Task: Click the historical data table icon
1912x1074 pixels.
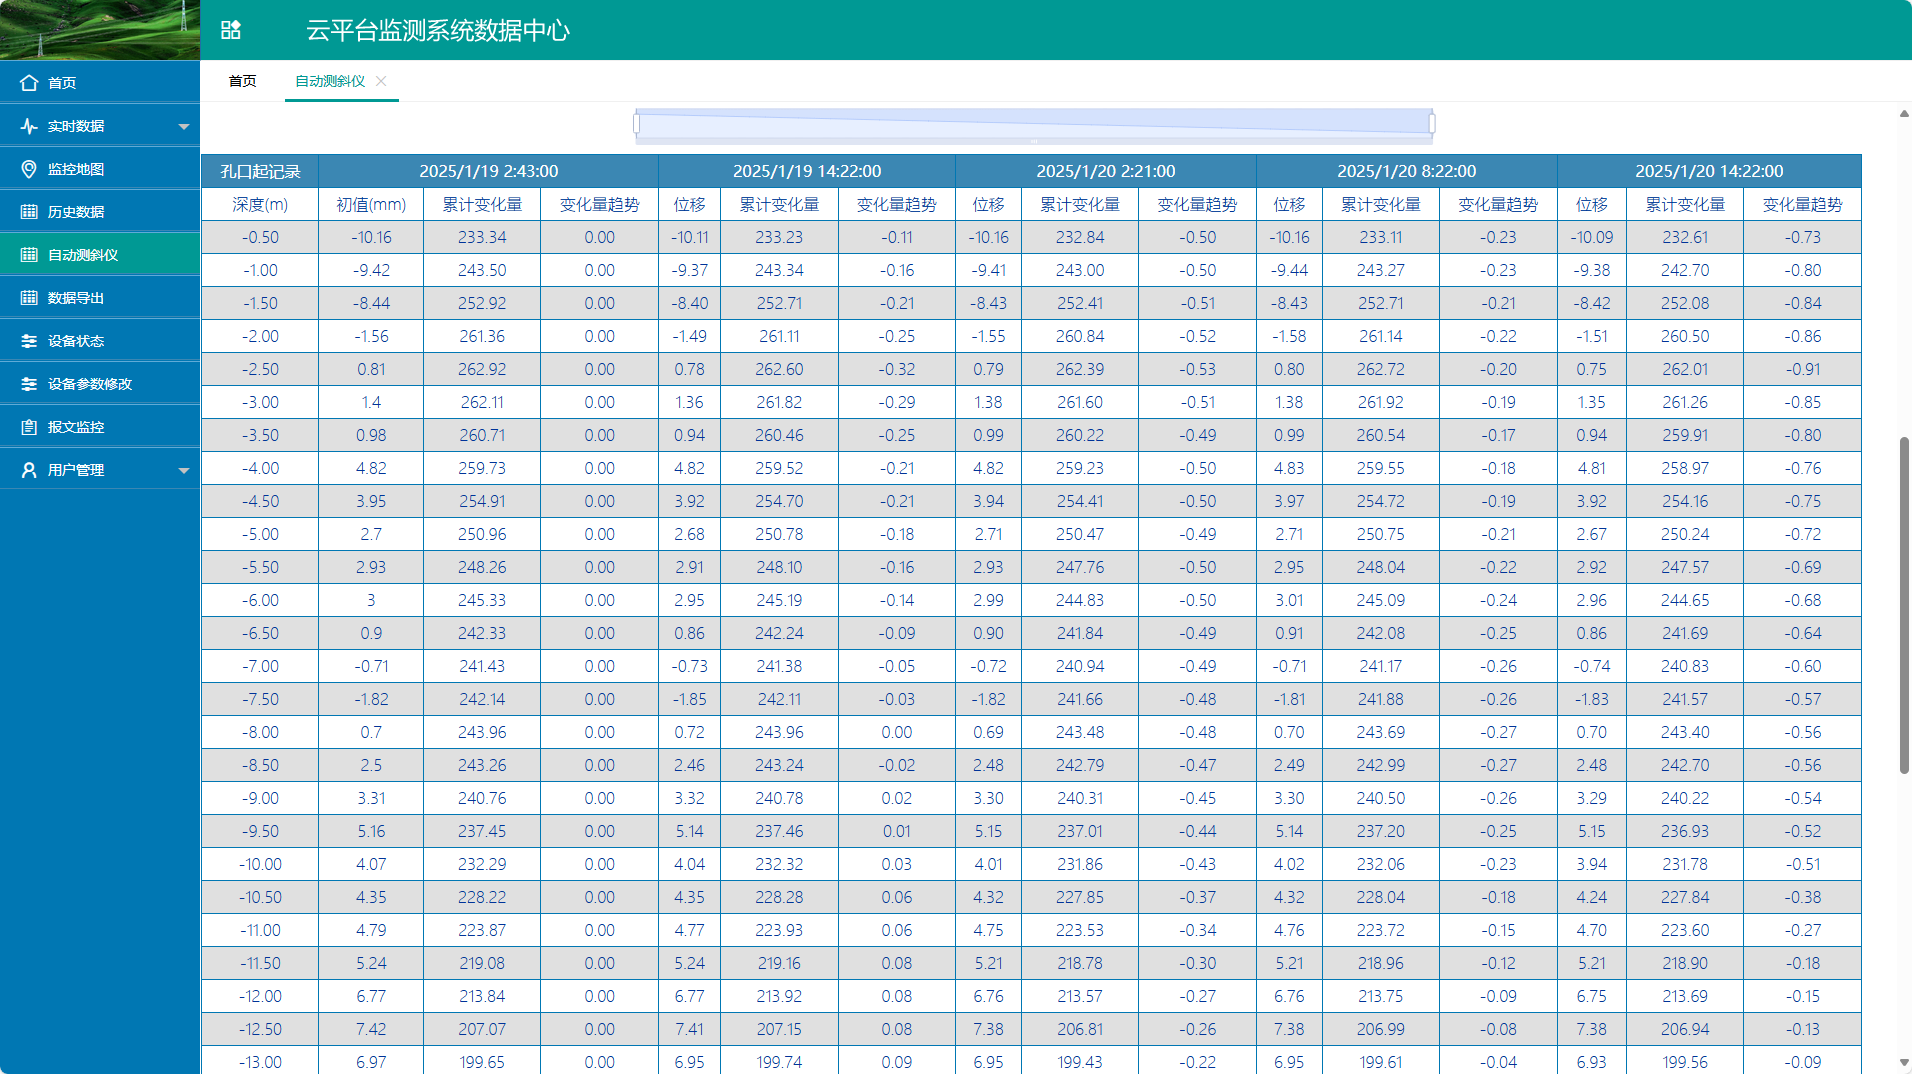Action: [29, 212]
